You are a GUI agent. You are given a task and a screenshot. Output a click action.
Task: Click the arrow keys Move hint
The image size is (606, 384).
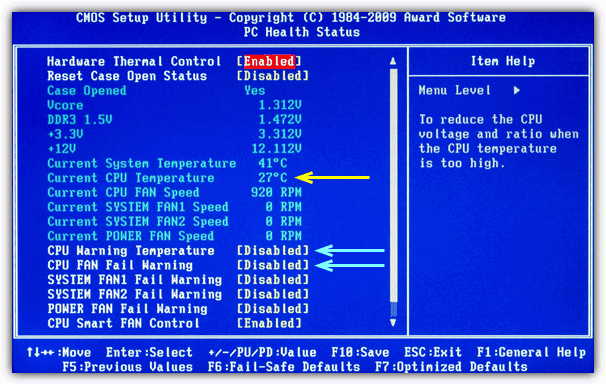pos(59,352)
